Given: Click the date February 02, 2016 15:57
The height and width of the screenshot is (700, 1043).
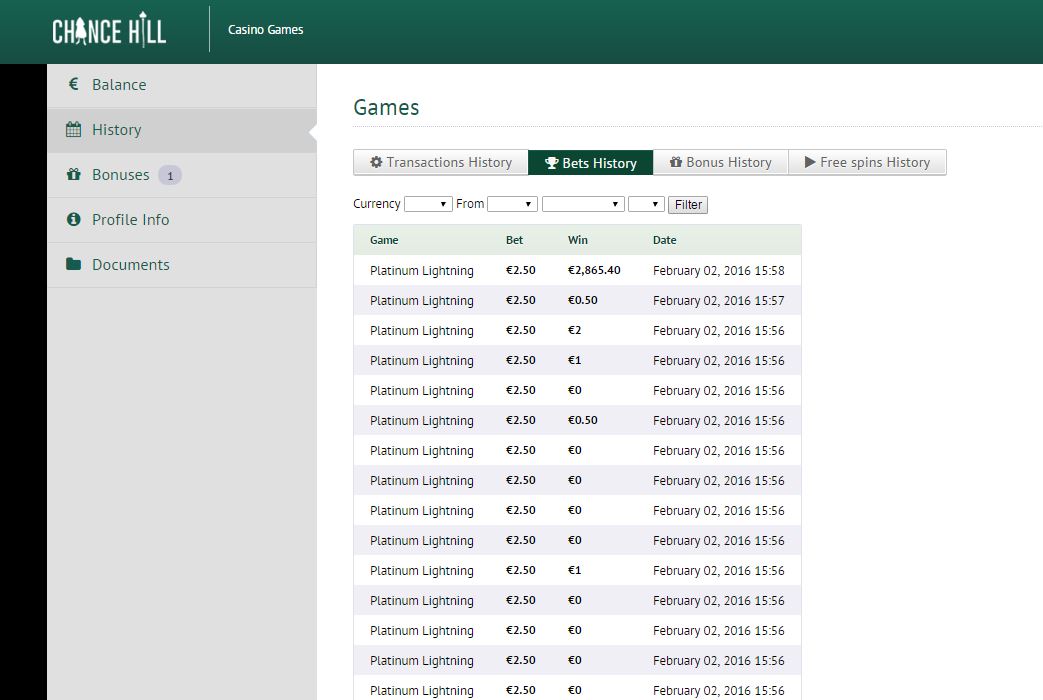Looking at the screenshot, I should point(718,301).
